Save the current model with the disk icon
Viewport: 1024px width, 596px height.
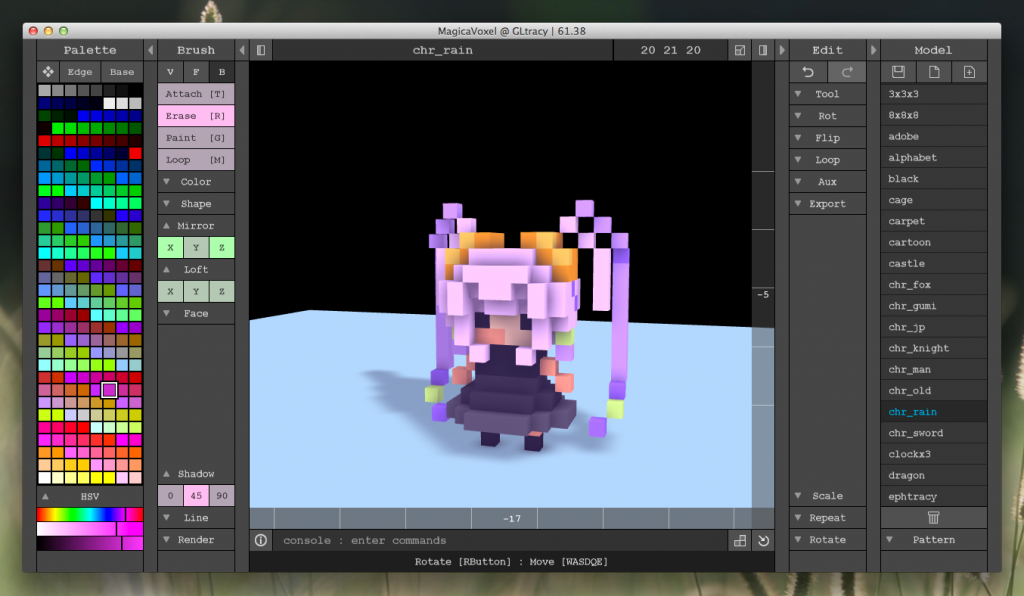pos(897,72)
